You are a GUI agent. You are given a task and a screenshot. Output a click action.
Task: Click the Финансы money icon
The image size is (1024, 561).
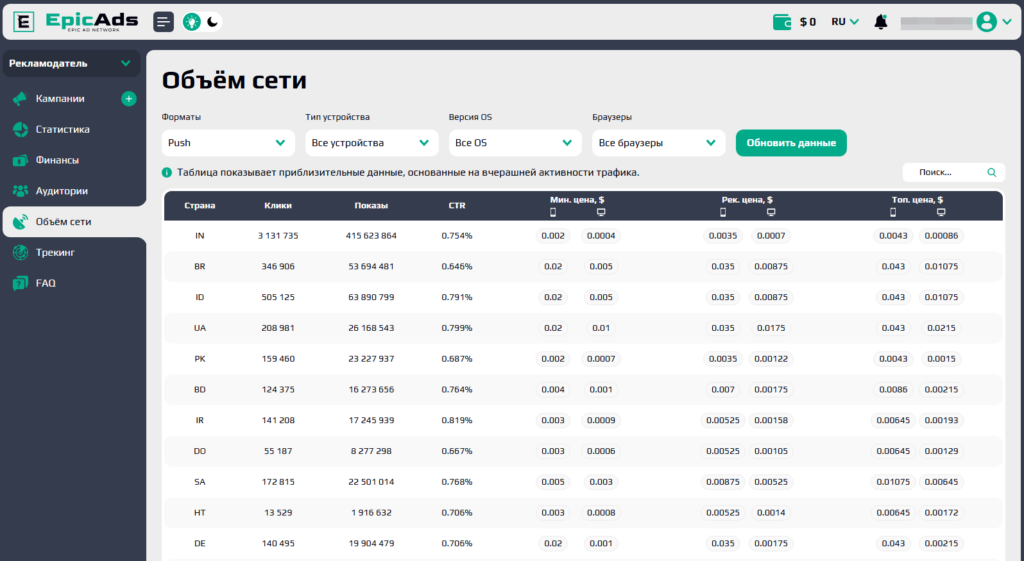point(20,160)
